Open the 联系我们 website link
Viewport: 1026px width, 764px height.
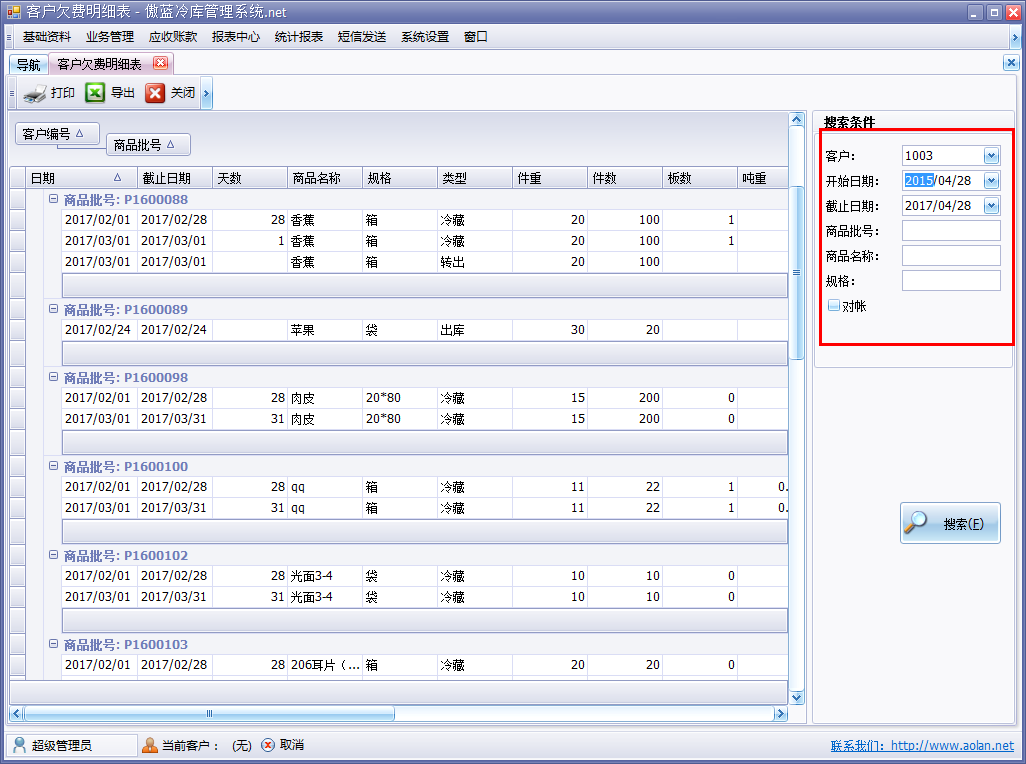click(x=921, y=746)
